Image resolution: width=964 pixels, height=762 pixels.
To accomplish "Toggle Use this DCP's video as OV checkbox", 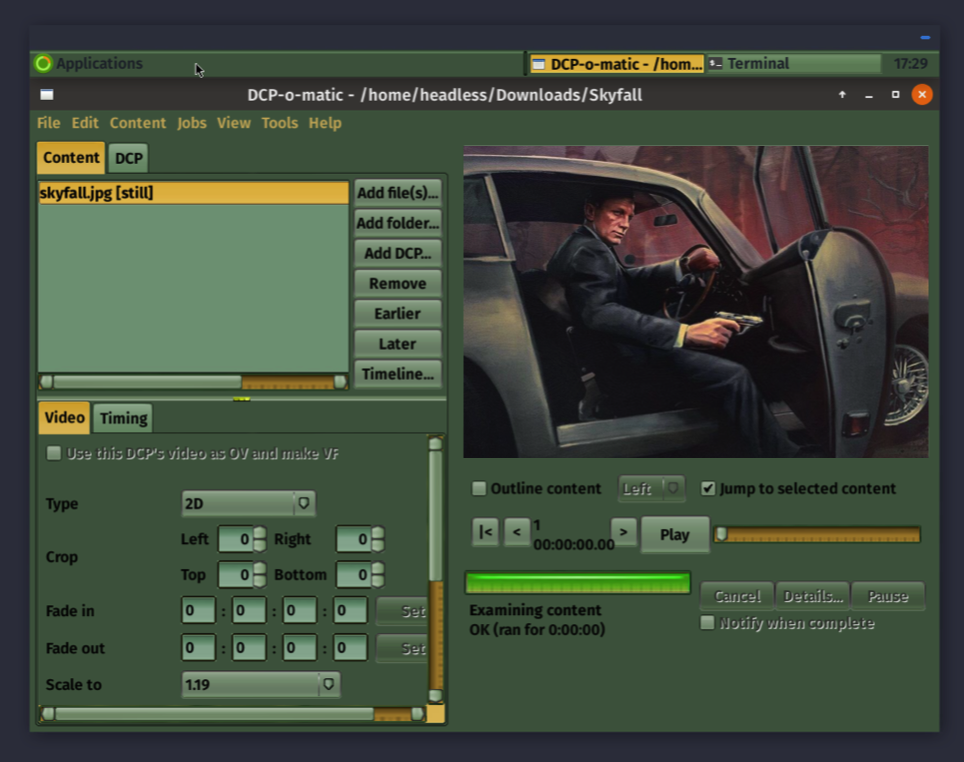I will tap(53, 453).
